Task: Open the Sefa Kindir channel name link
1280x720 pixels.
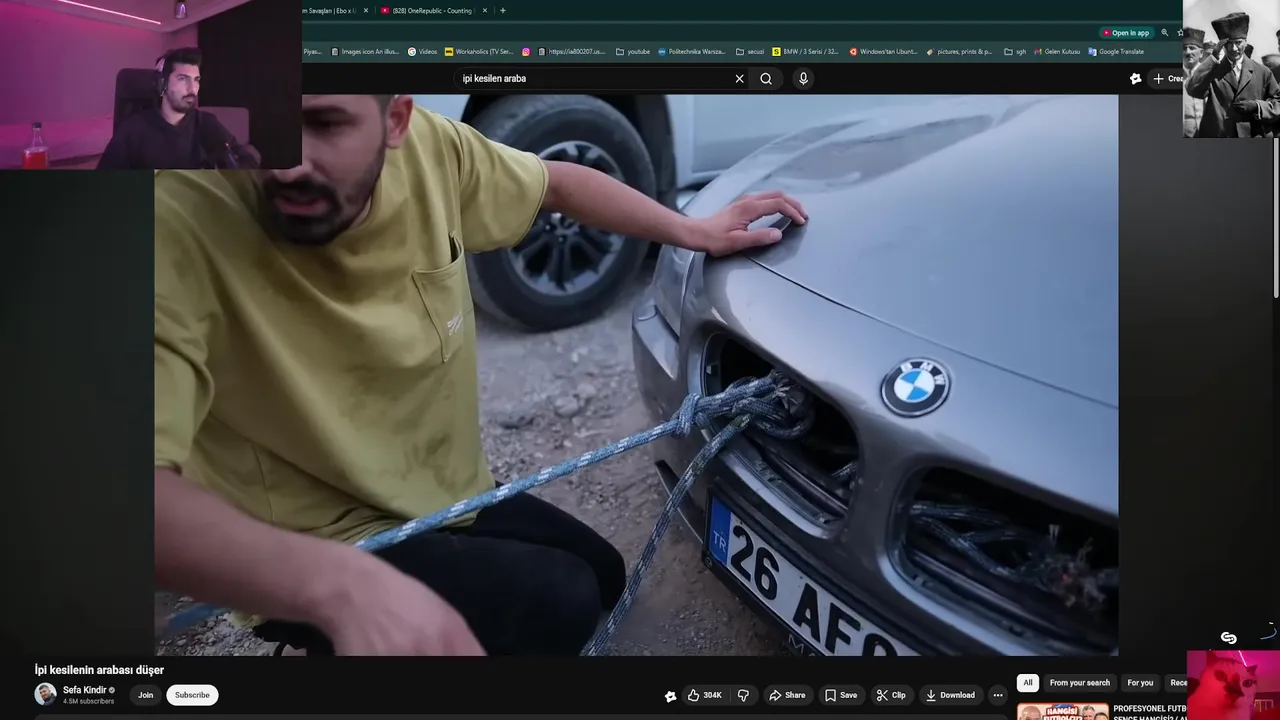Action: pyautogui.click(x=84, y=690)
